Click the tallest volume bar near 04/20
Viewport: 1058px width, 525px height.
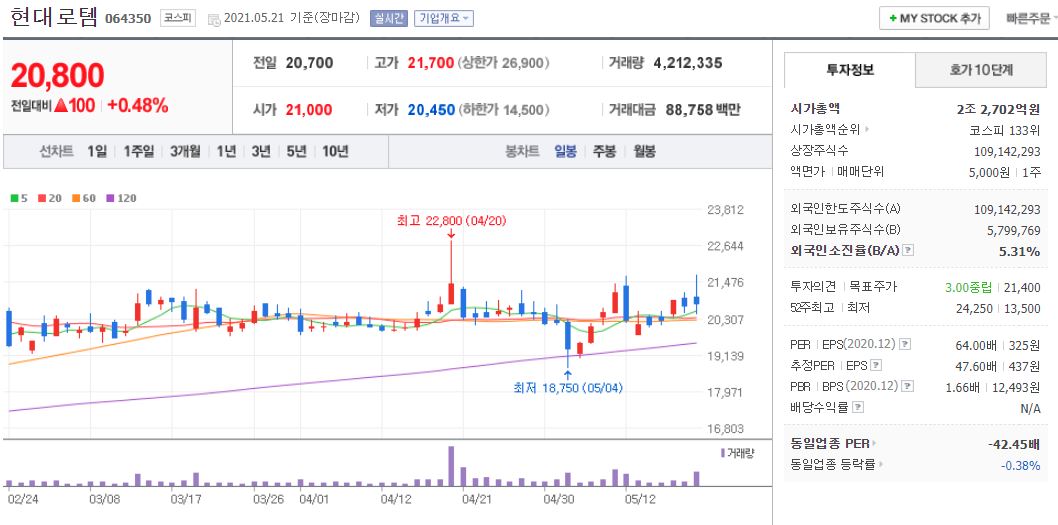[x=451, y=466]
